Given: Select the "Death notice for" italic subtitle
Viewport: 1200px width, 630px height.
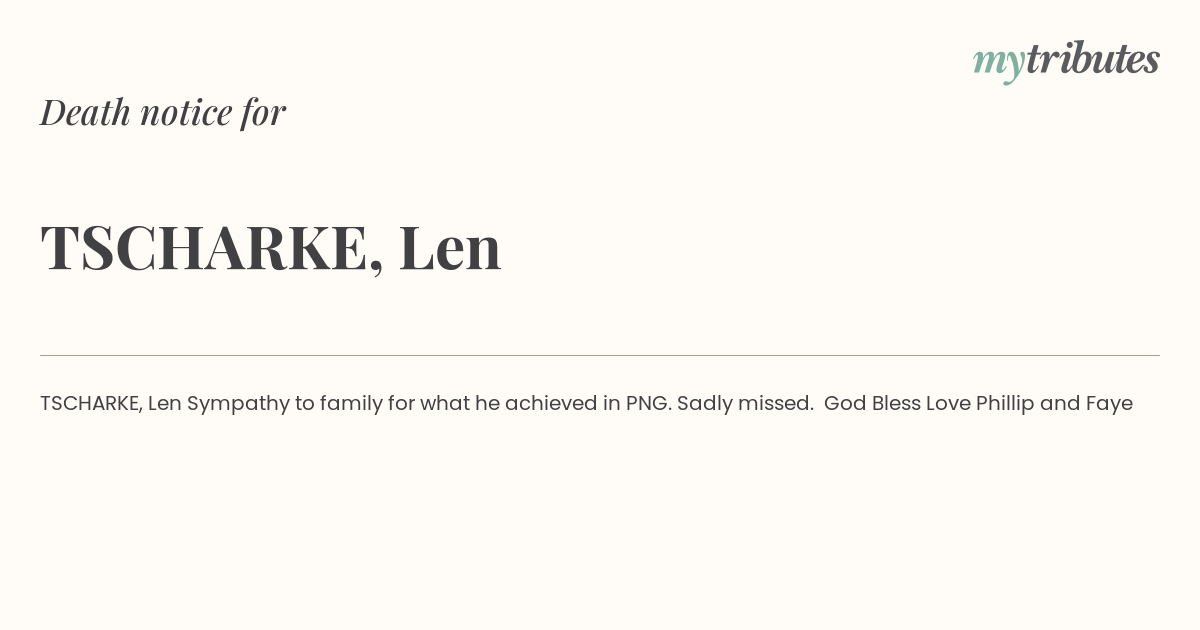Looking at the screenshot, I should (x=163, y=112).
